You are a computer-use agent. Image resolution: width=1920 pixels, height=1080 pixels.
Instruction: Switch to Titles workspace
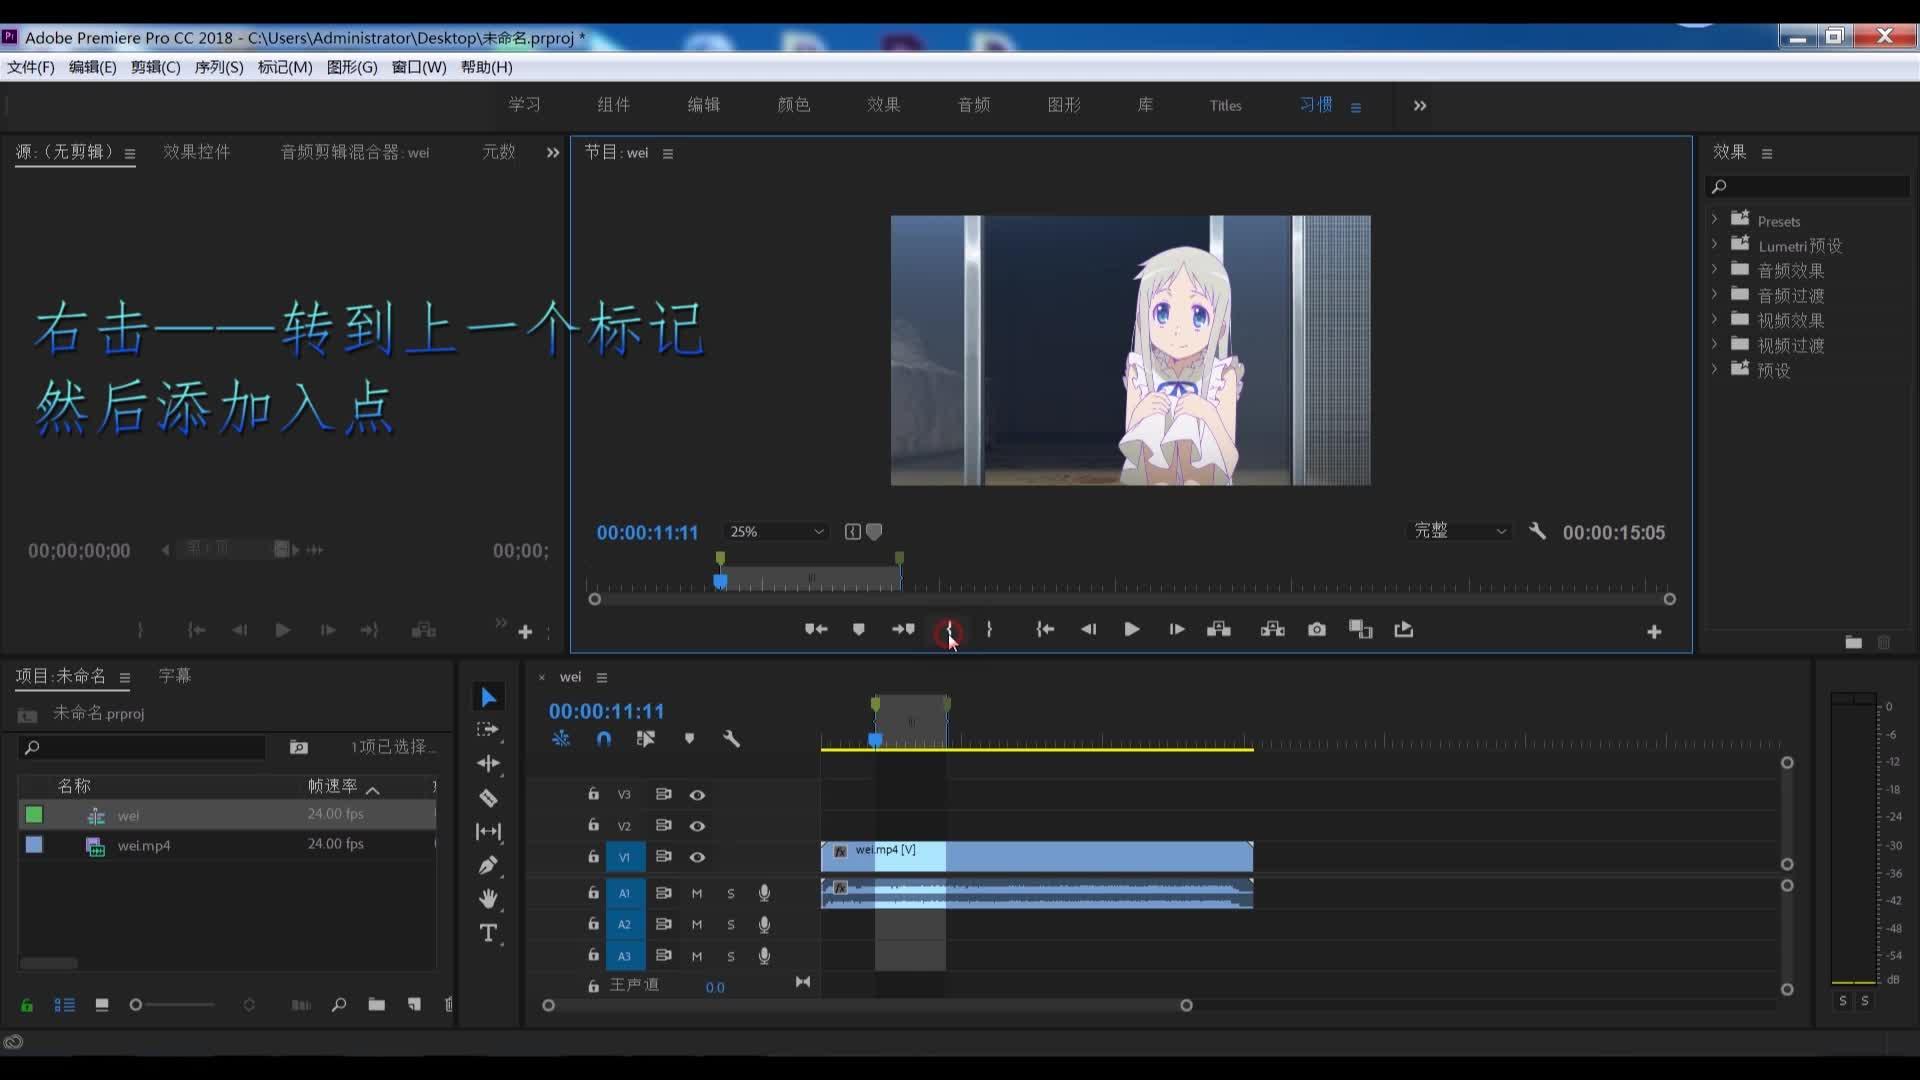pos(1225,106)
